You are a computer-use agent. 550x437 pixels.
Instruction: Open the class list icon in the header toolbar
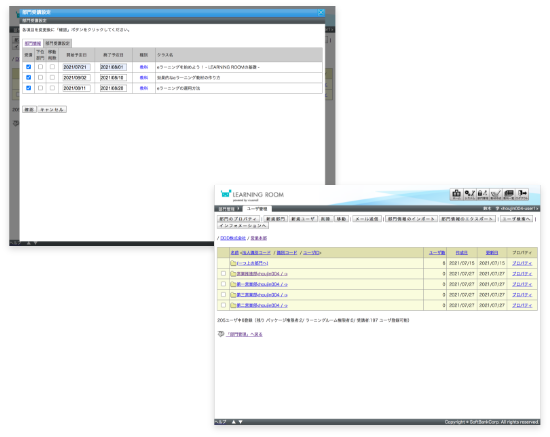[509, 194]
